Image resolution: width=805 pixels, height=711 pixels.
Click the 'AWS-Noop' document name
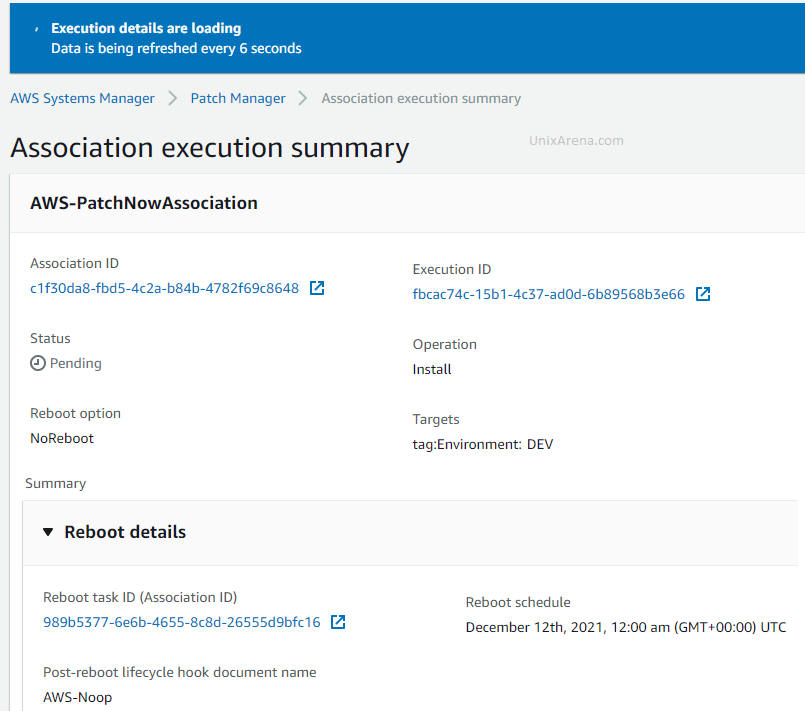78,697
